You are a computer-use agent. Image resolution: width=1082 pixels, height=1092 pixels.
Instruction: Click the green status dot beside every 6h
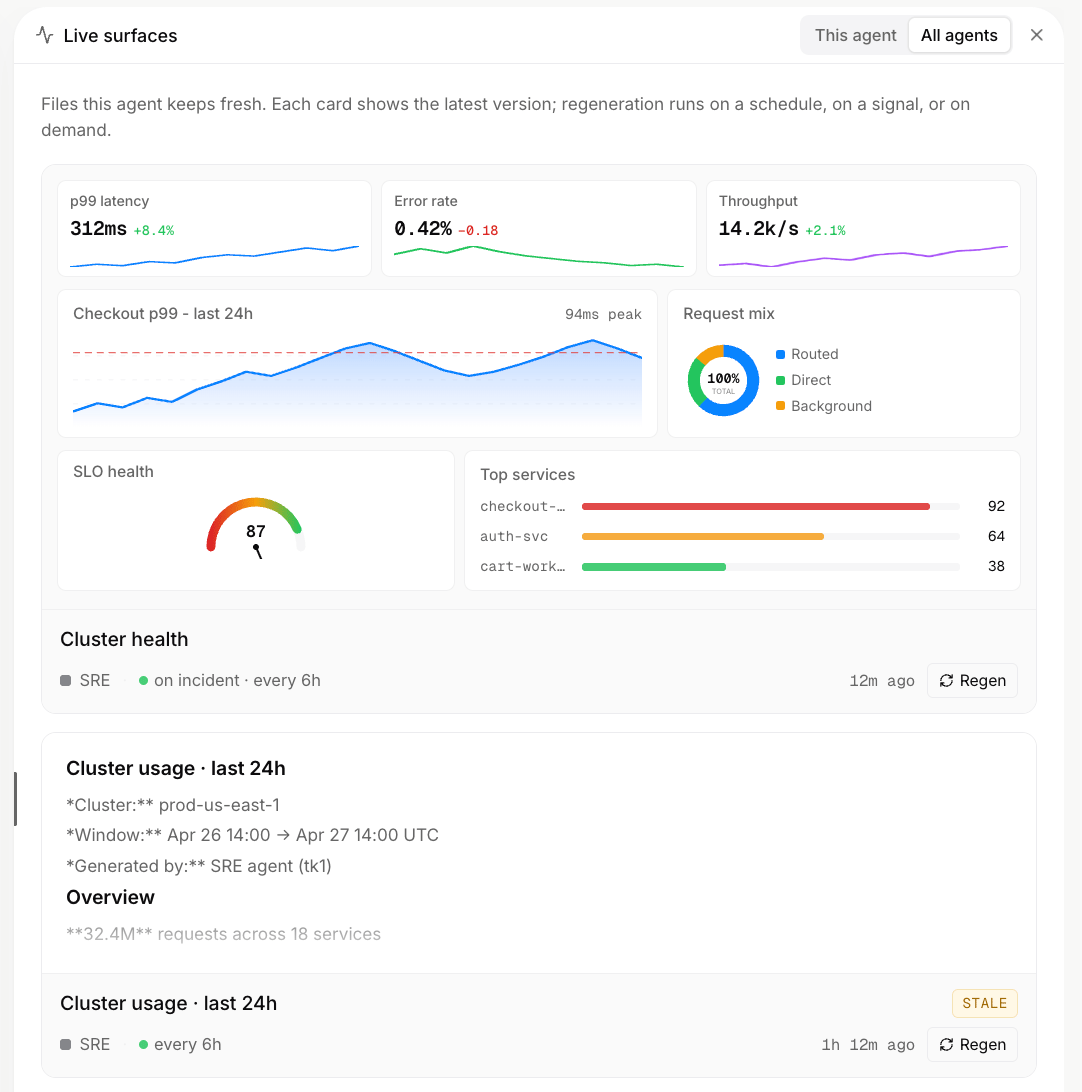point(143,1045)
